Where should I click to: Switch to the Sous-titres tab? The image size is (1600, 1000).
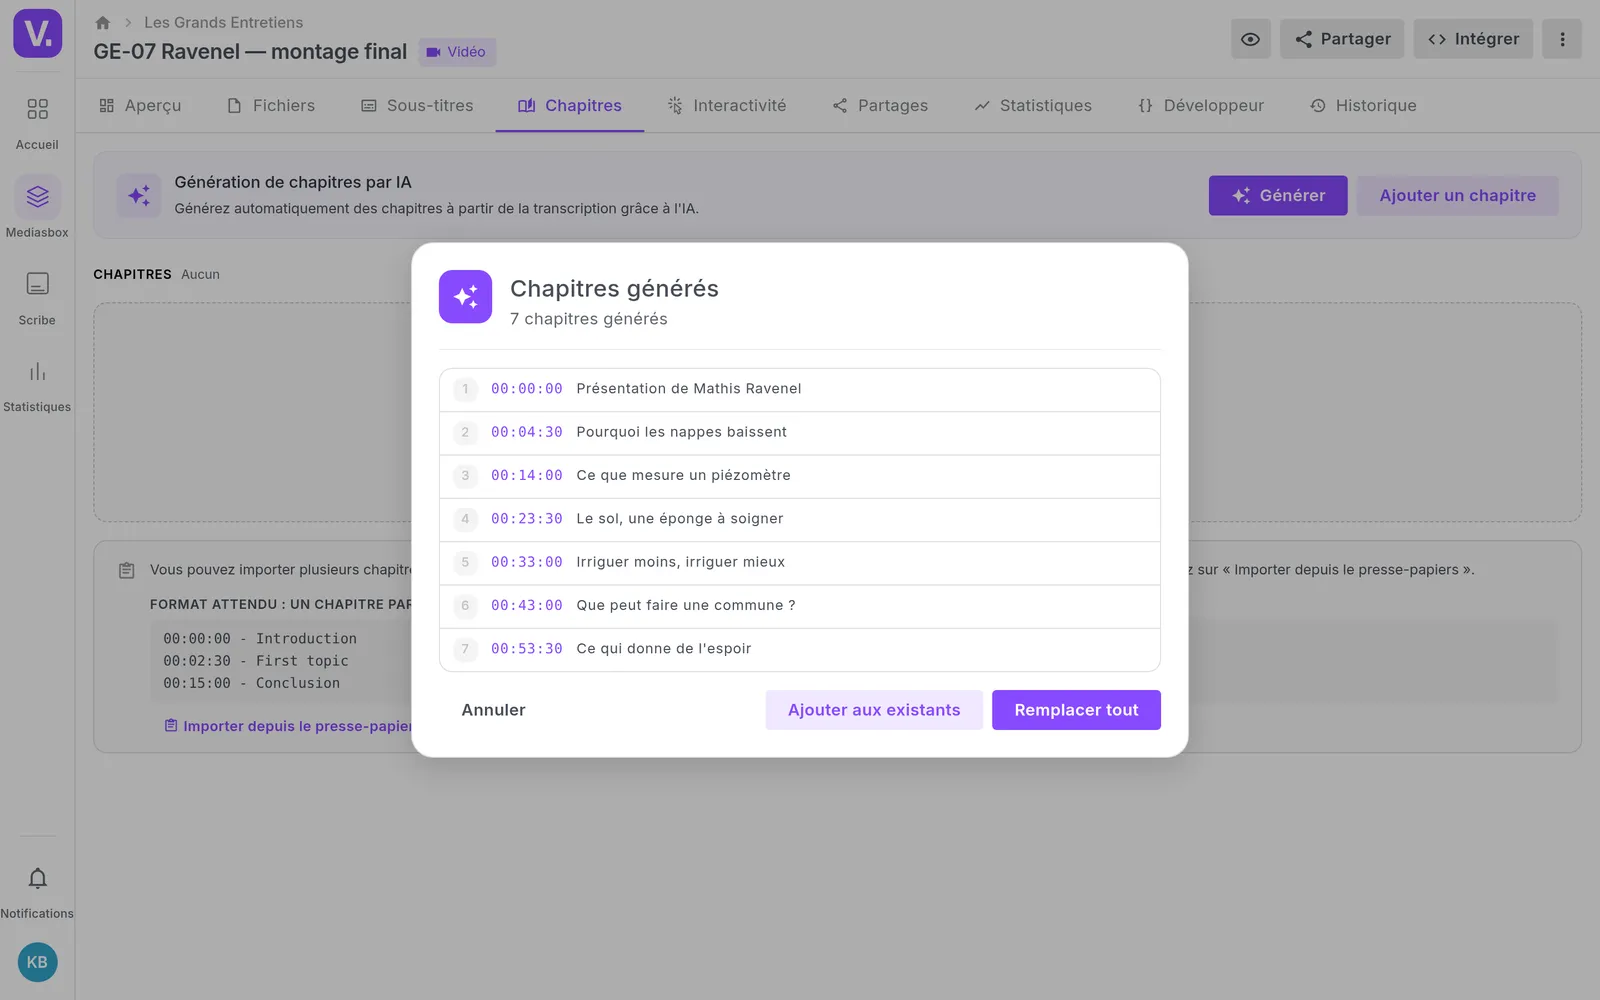tap(417, 105)
